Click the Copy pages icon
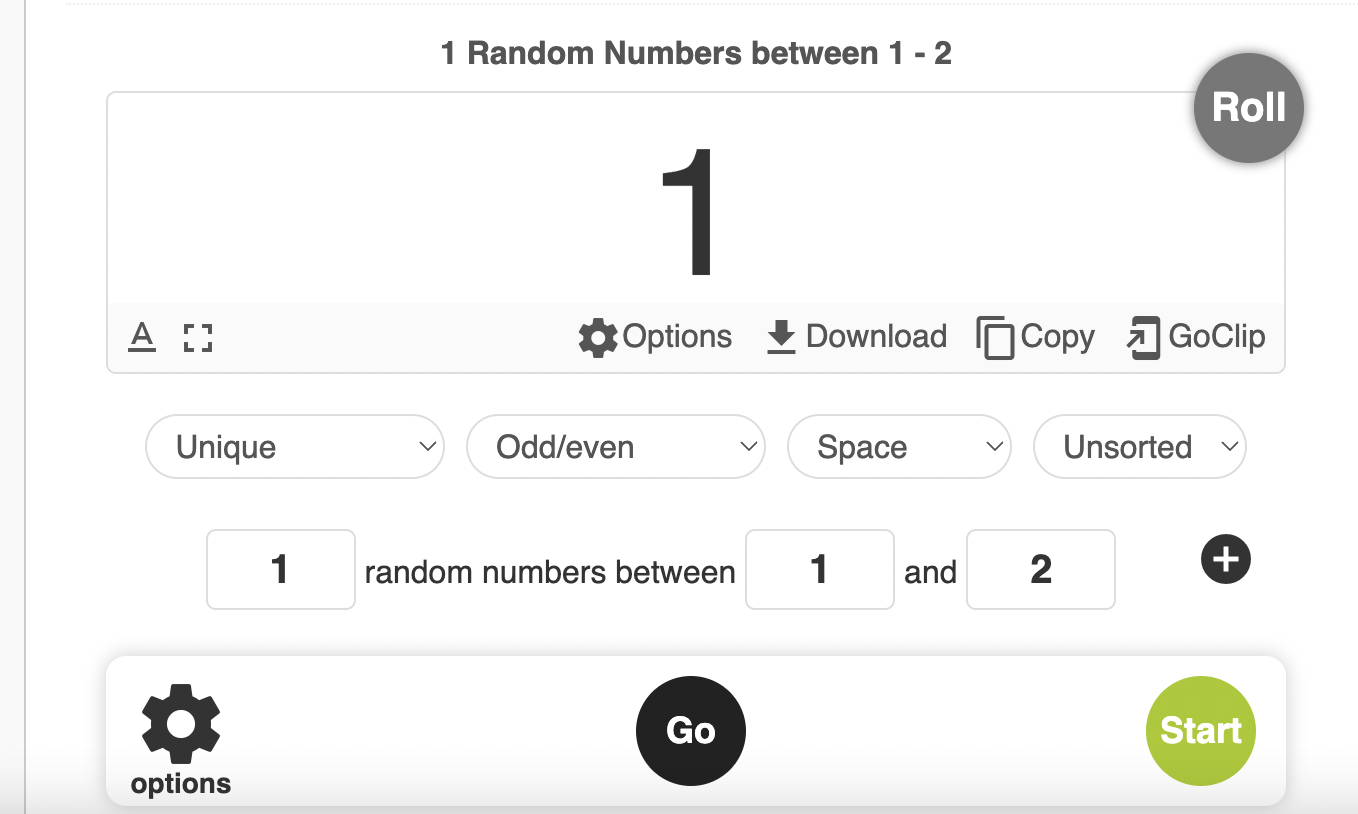This screenshot has width=1358, height=814. pyautogui.click(x=995, y=338)
